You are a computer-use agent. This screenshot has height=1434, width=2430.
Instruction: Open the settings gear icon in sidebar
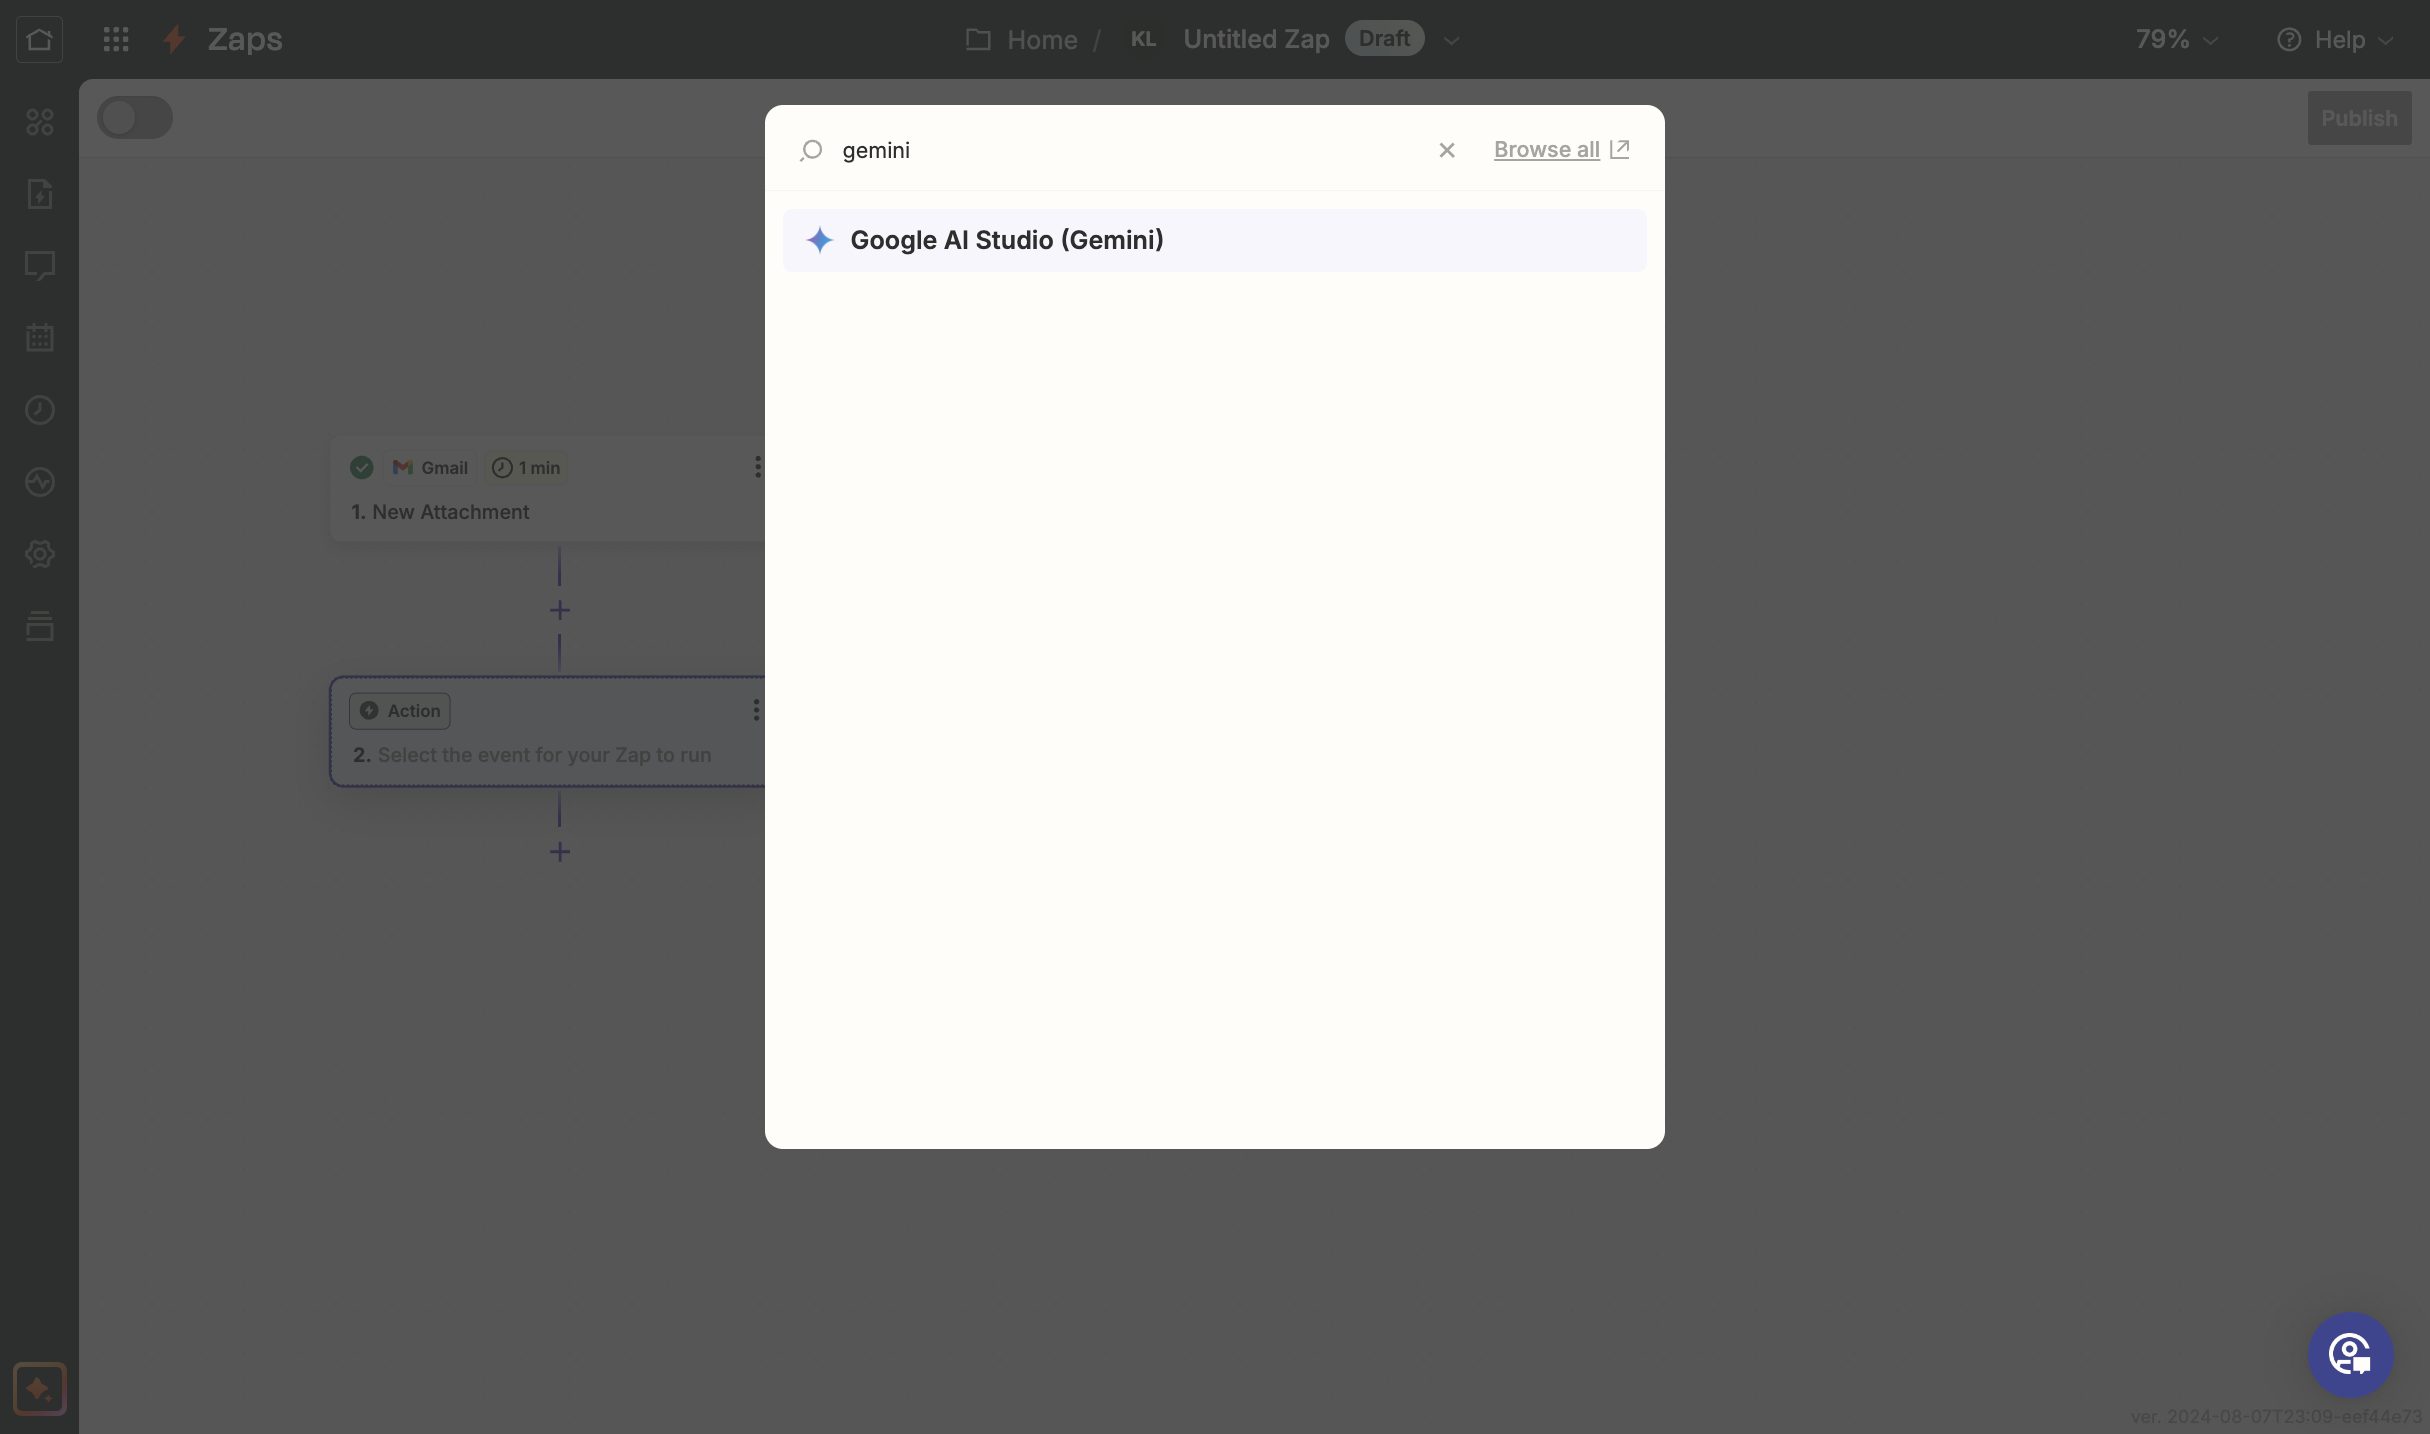(x=40, y=554)
